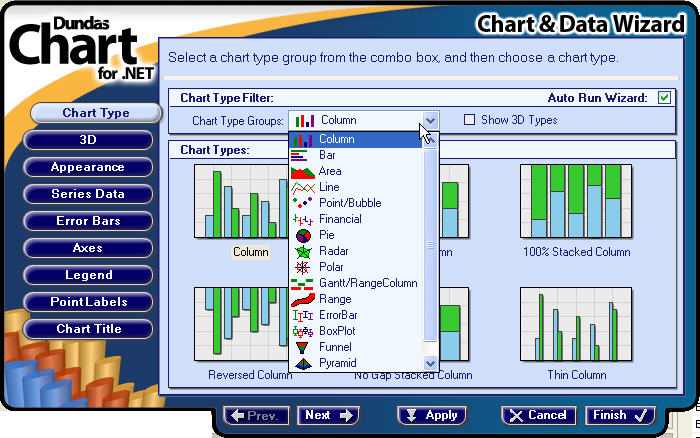
Task: Select the No Gap Stacked Column thumbnail
Action: click(x=454, y=324)
